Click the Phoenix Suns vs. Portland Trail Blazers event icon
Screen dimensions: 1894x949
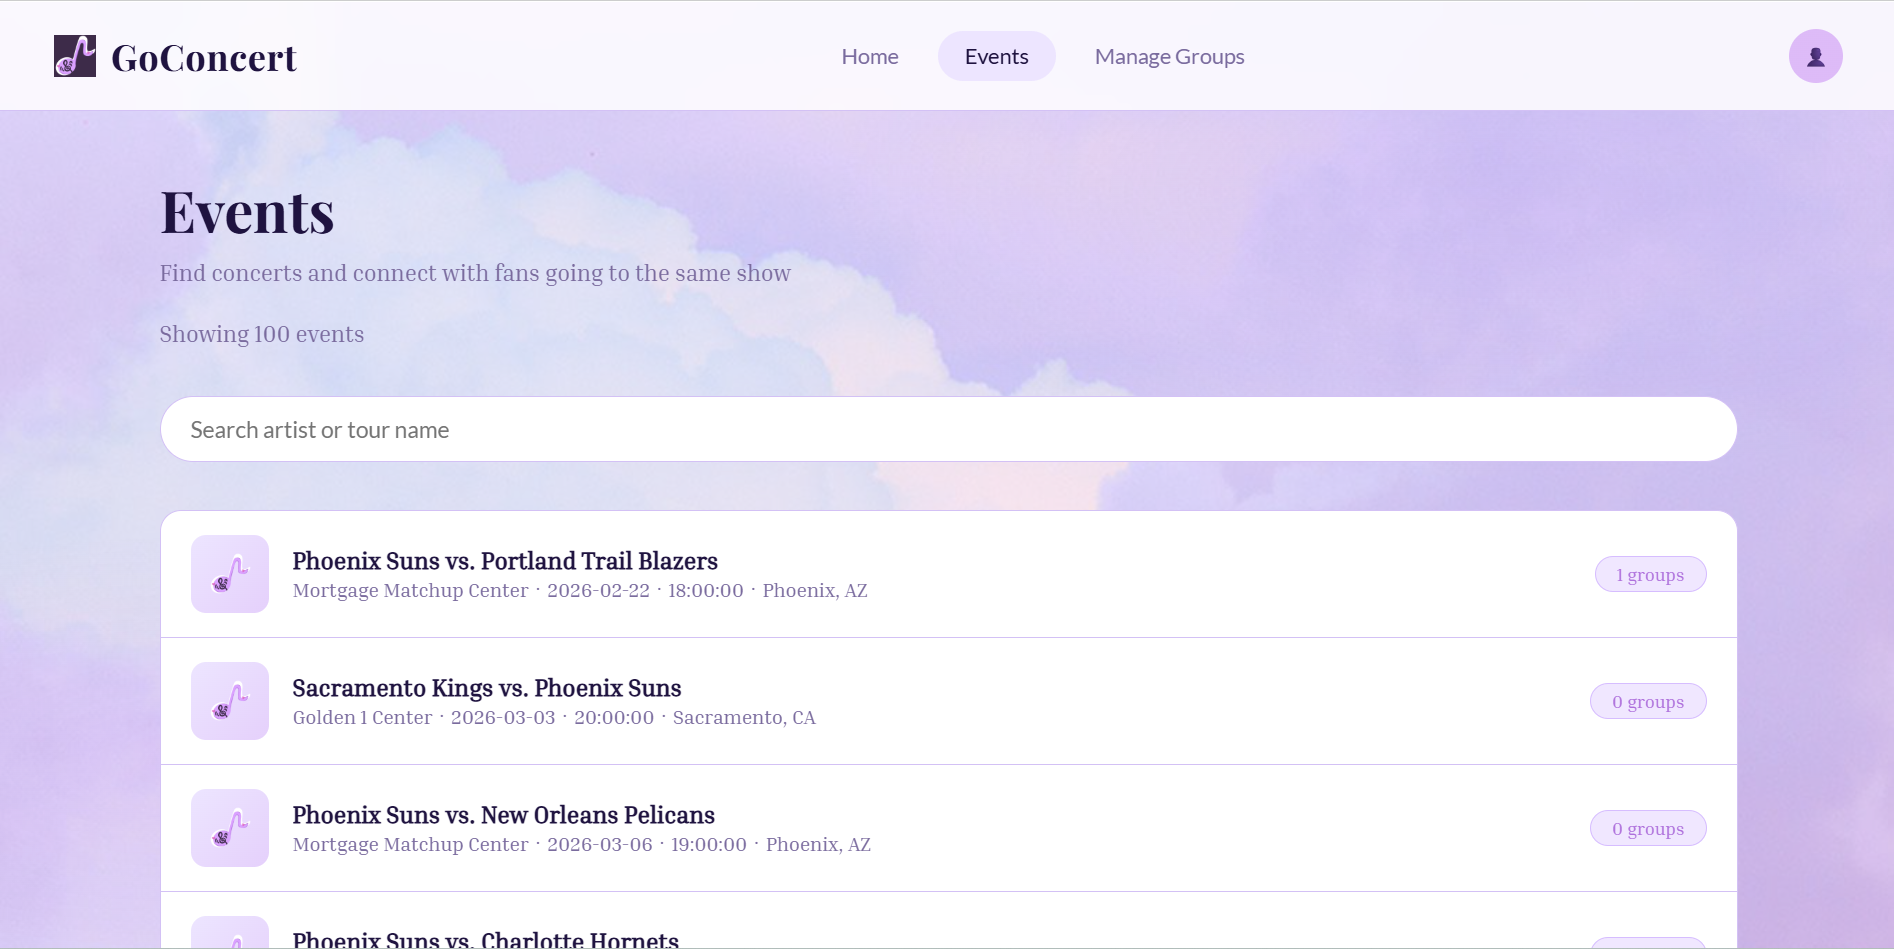click(x=230, y=574)
